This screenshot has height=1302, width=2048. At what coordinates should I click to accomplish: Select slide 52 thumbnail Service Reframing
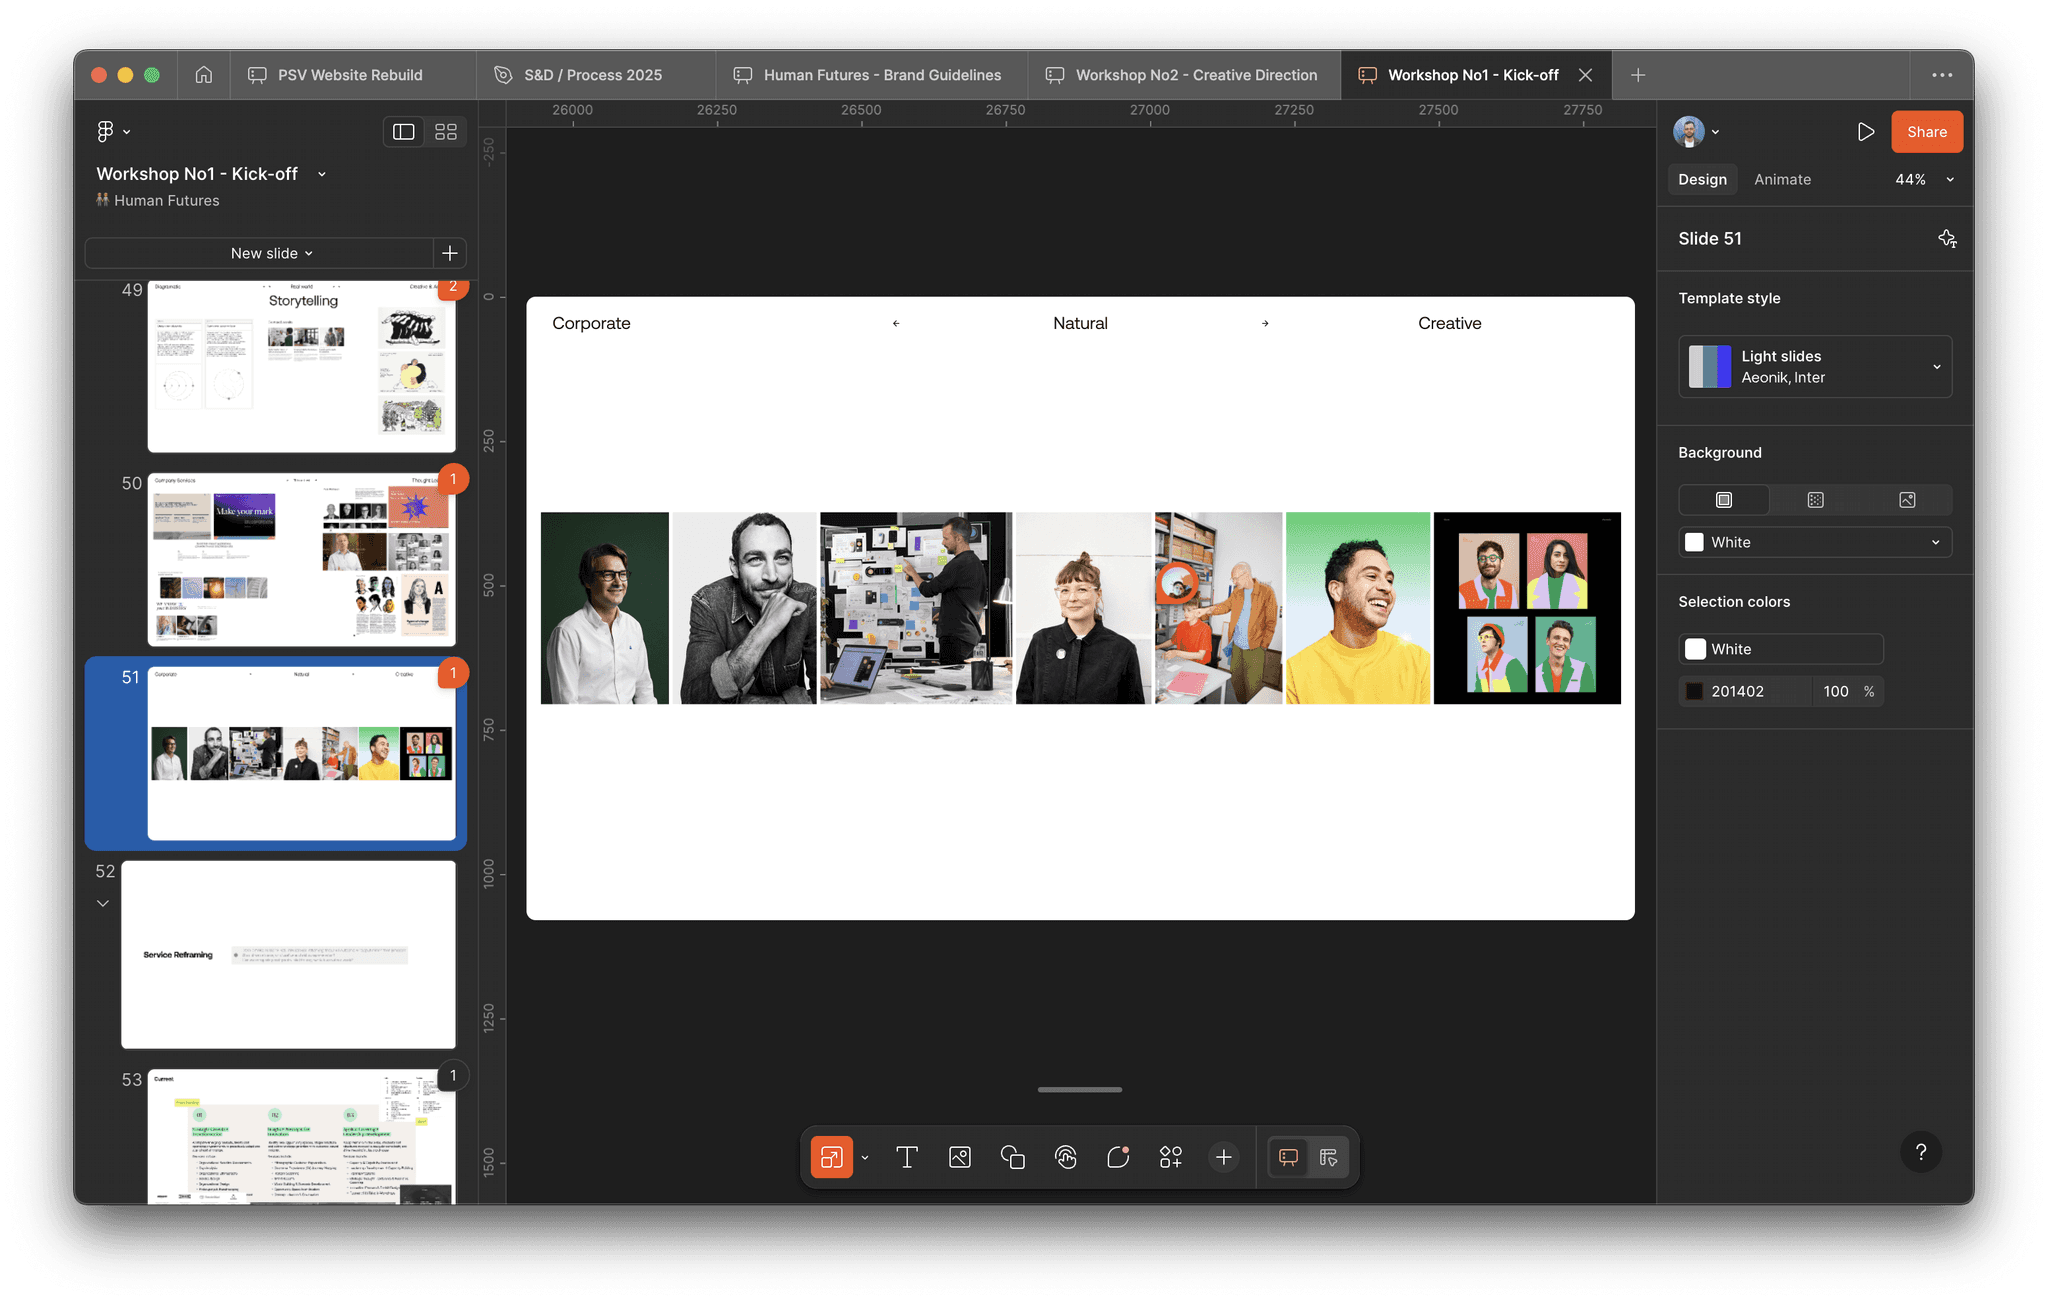(288, 954)
